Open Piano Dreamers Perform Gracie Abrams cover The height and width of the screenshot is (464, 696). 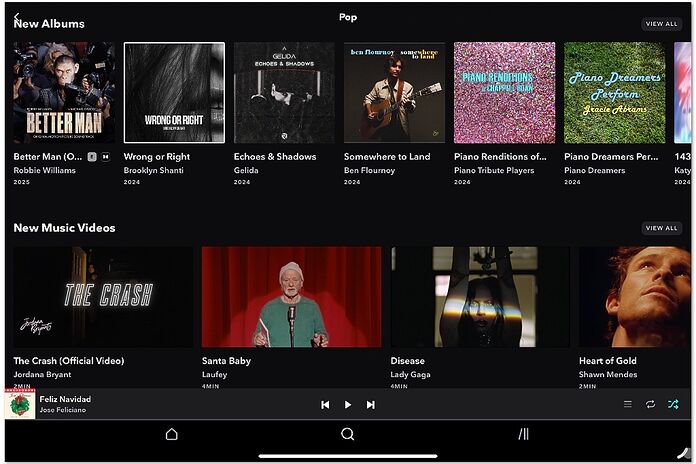click(x=614, y=92)
